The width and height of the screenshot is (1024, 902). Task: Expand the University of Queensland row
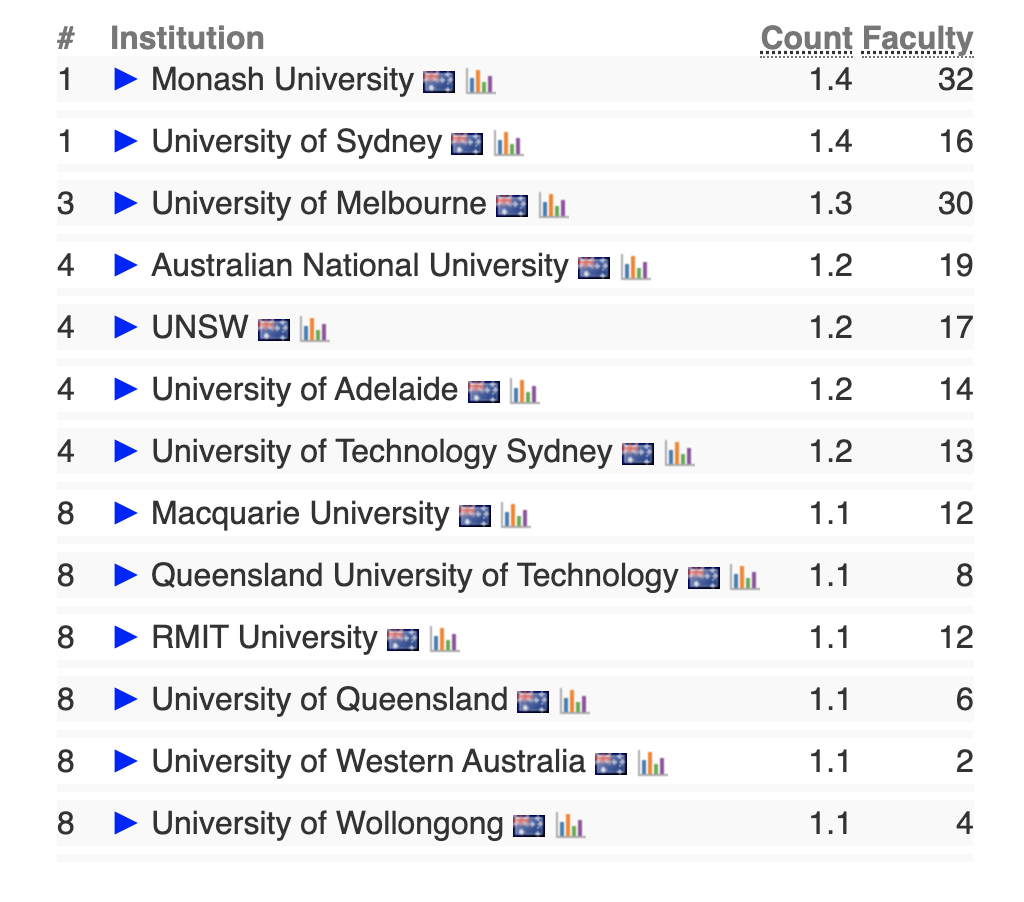click(x=125, y=700)
